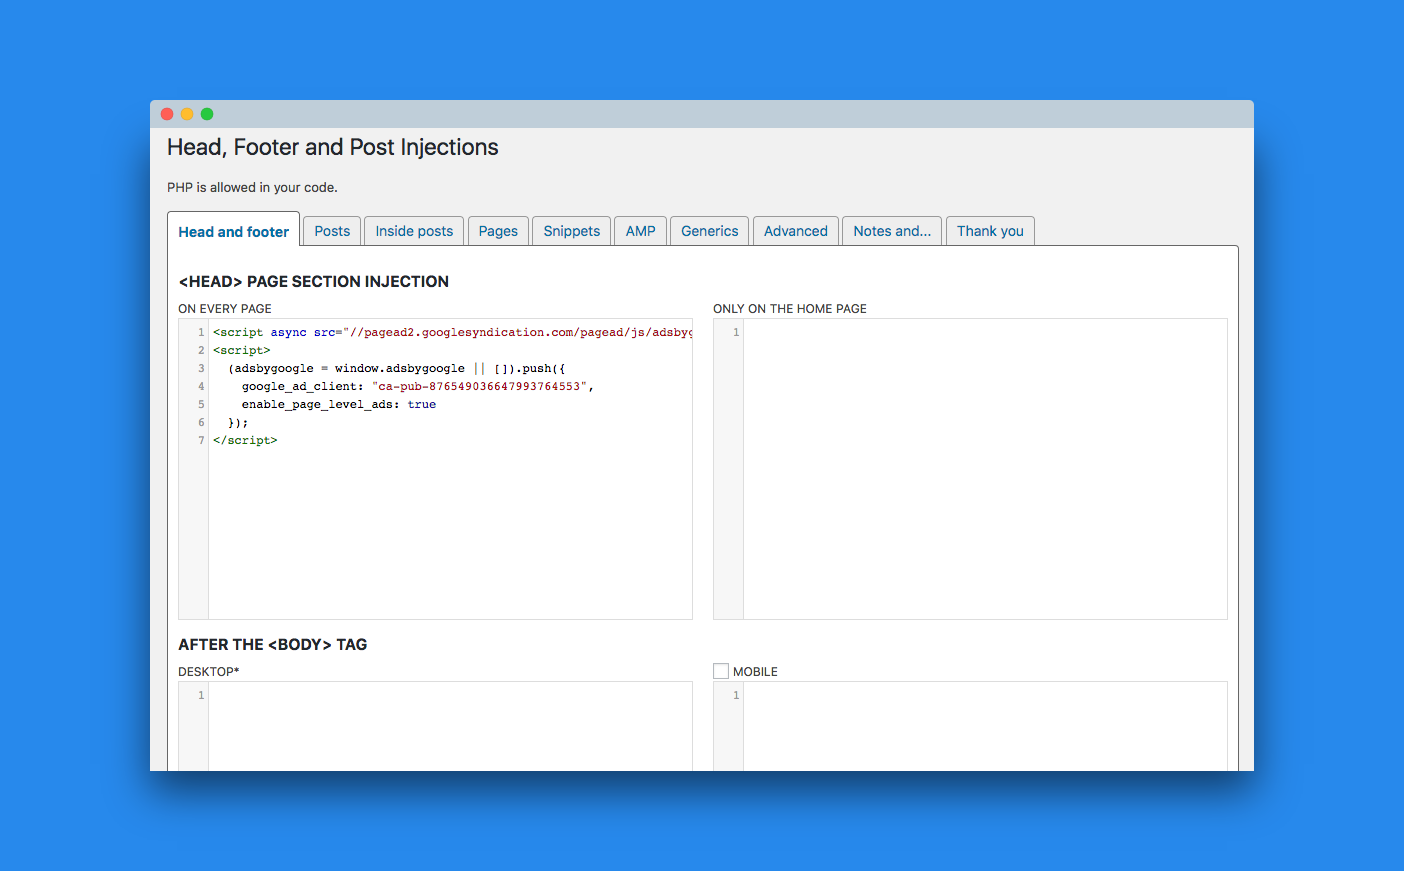The width and height of the screenshot is (1404, 871).
Task: Click the <HEAD> PAGE SECTION INJECTION heading
Action: (314, 282)
